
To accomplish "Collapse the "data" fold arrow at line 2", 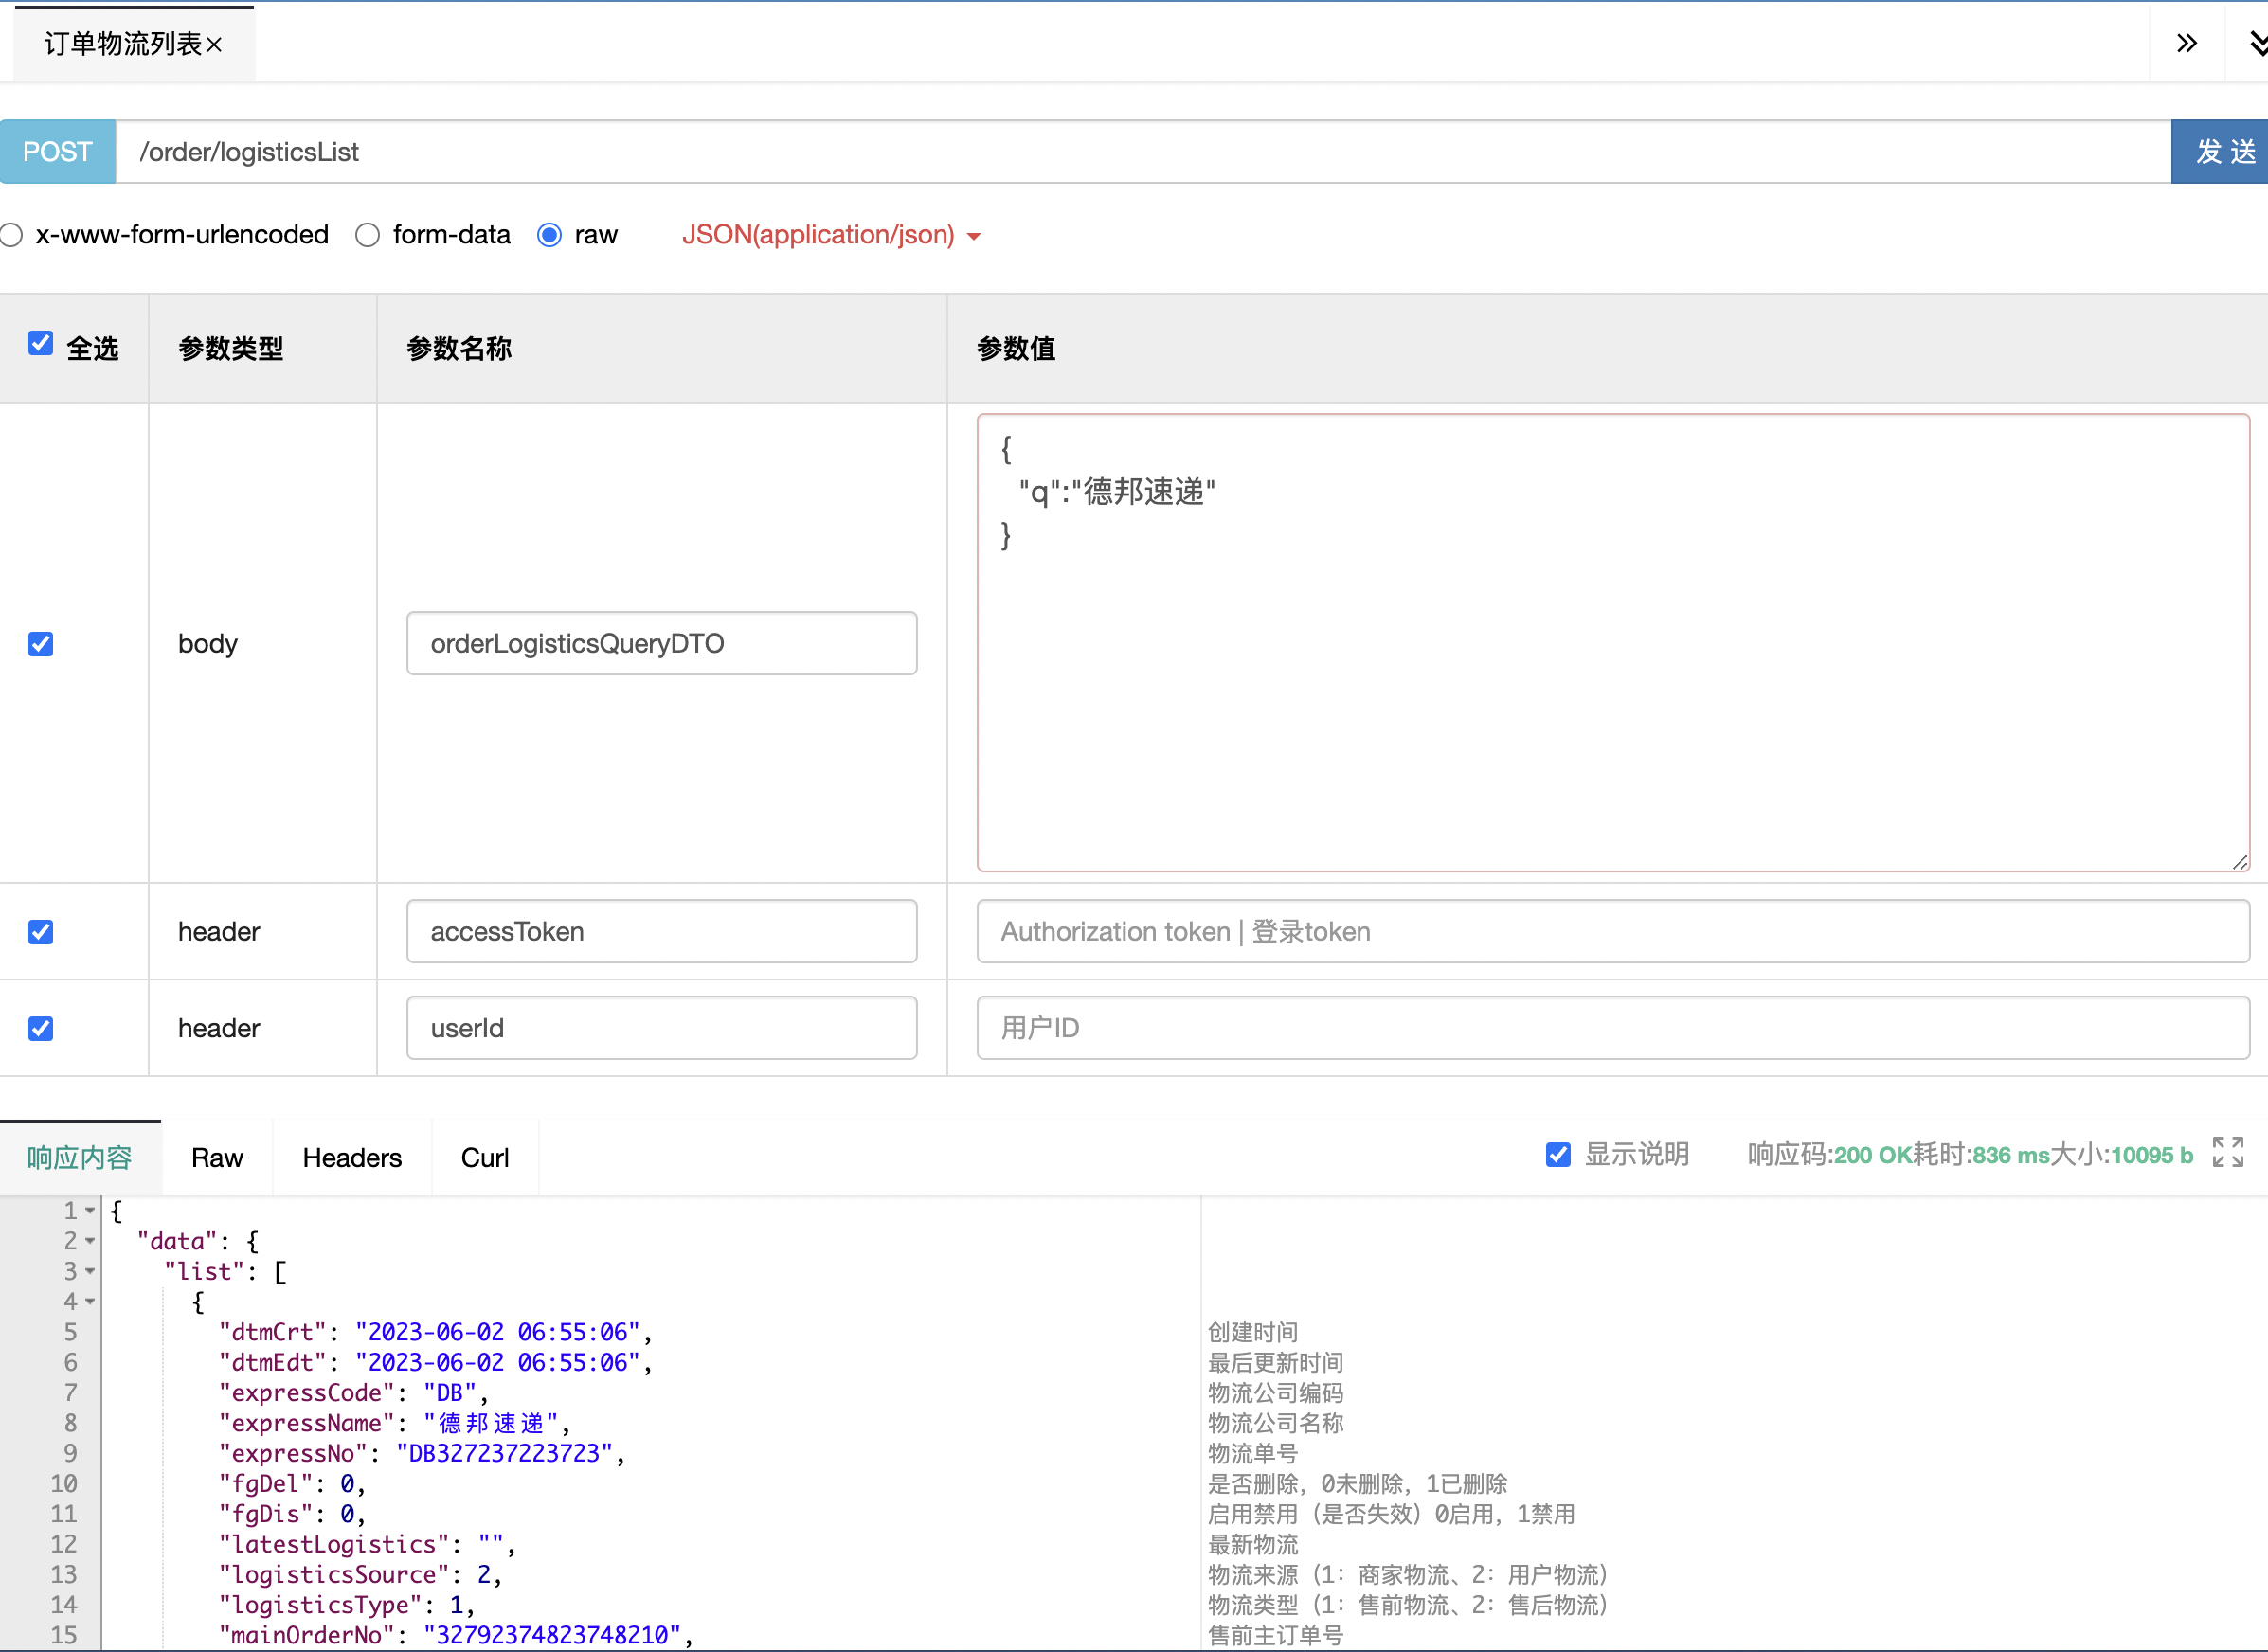I will tap(90, 1241).
